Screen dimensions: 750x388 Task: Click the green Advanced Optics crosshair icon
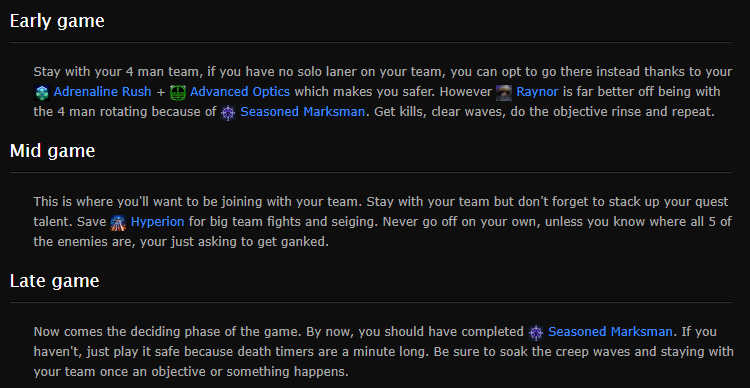coord(178,93)
